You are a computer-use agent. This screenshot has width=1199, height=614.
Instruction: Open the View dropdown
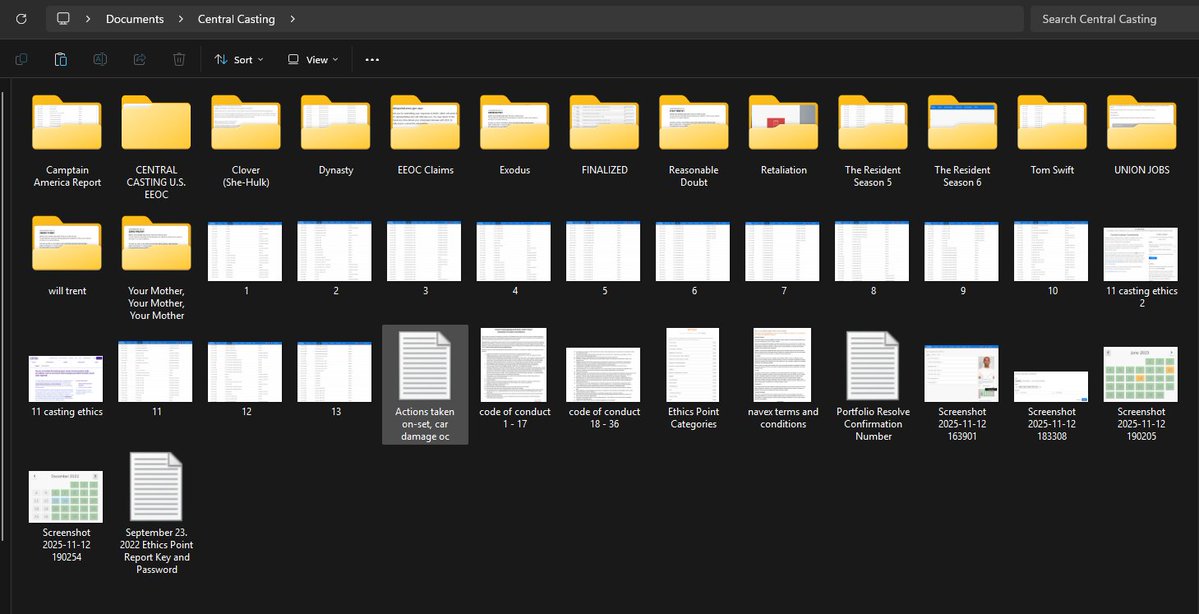point(313,60)
